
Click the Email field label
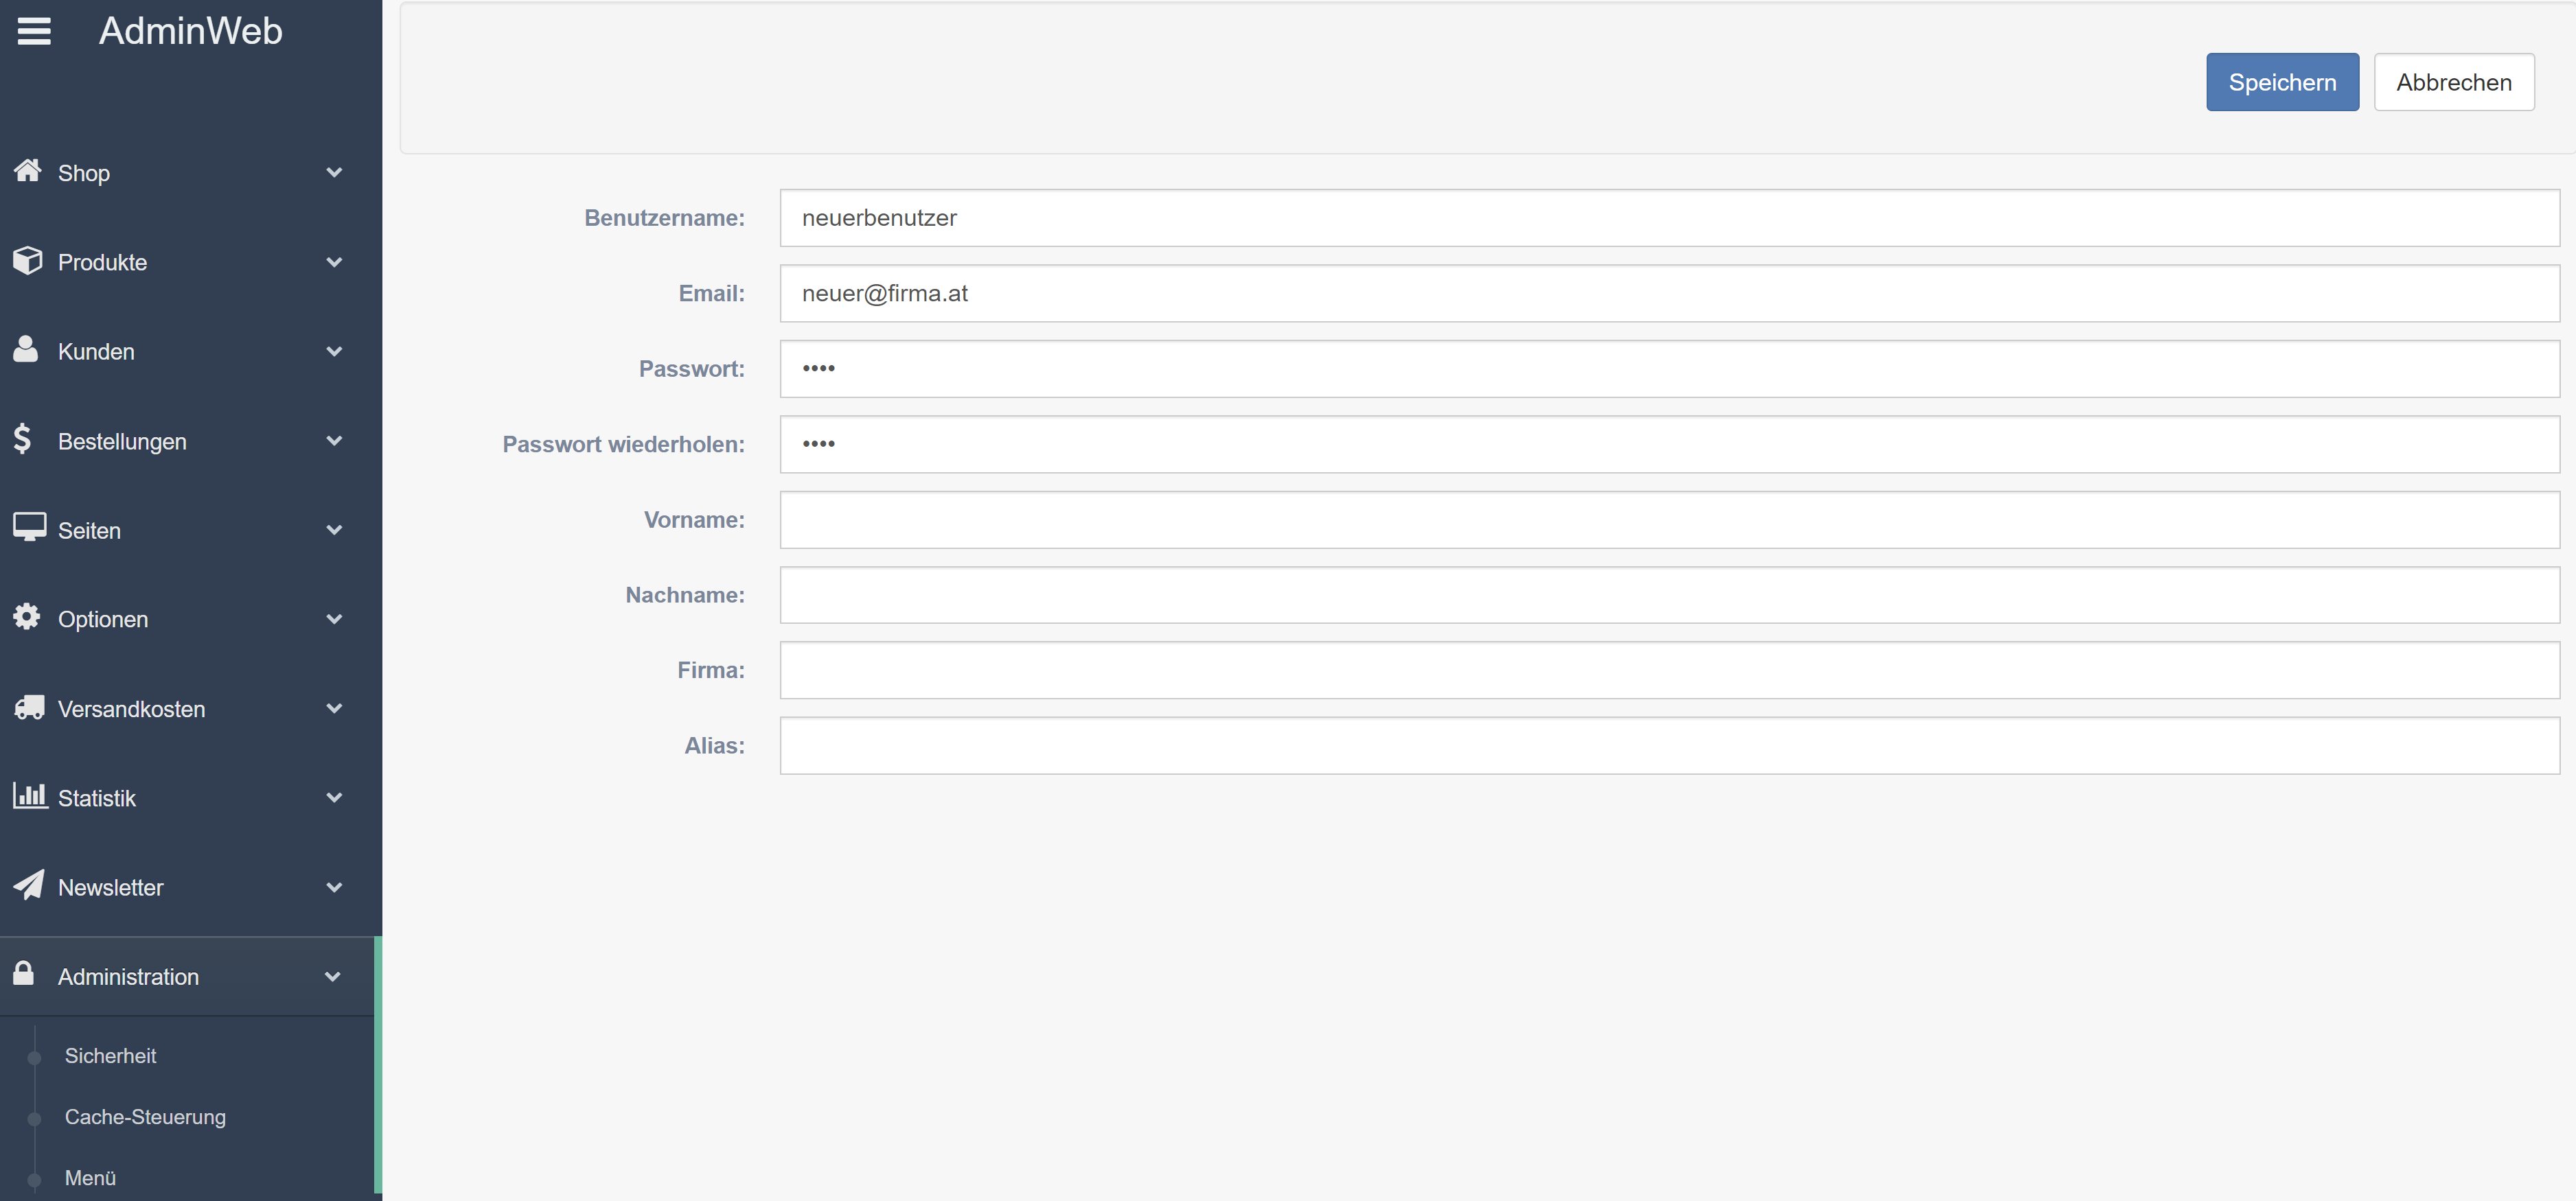[x=711, y=293]
